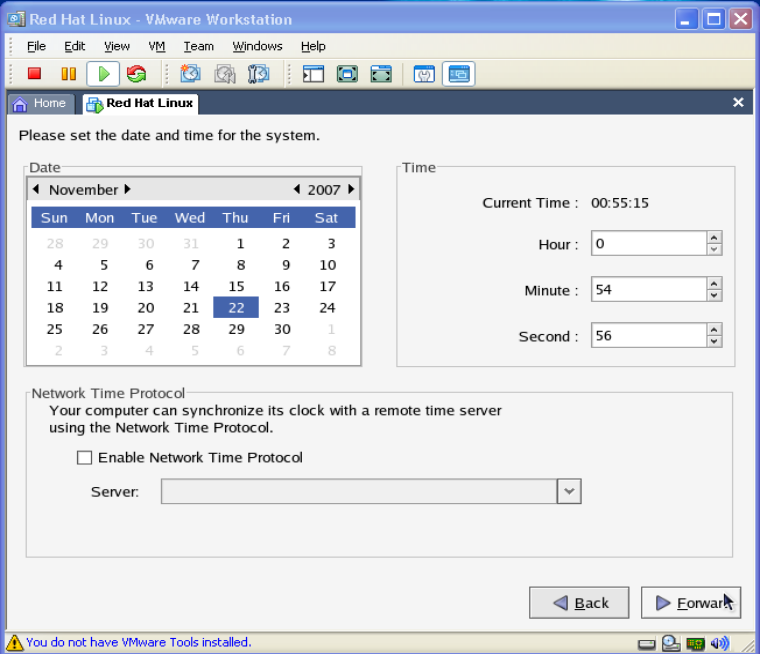Click the Reset virtual machine icon
Screen dimensions: 760x654
coord(136,73)
